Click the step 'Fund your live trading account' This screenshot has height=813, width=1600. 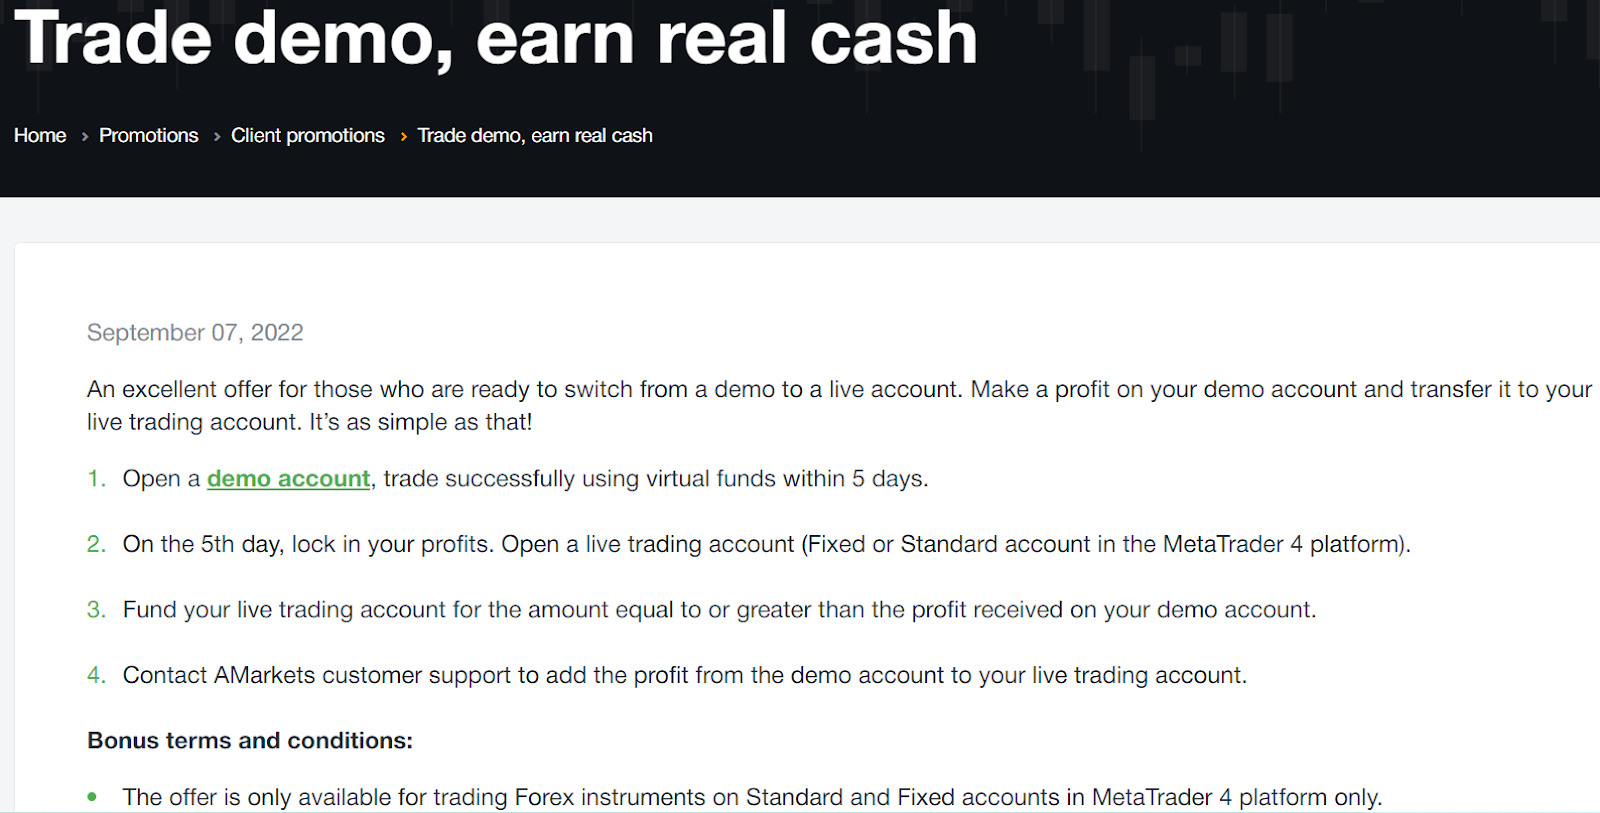[x=719, y=610]
